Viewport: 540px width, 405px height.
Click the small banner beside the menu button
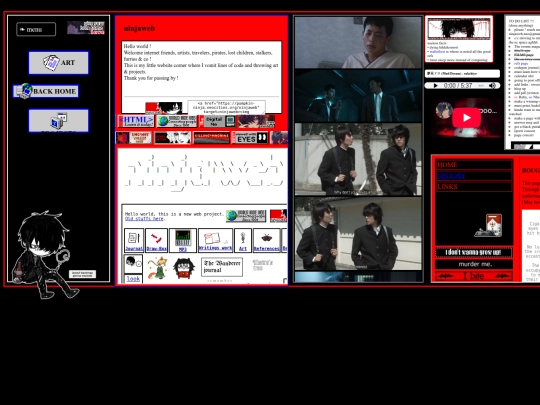(86, 28)
